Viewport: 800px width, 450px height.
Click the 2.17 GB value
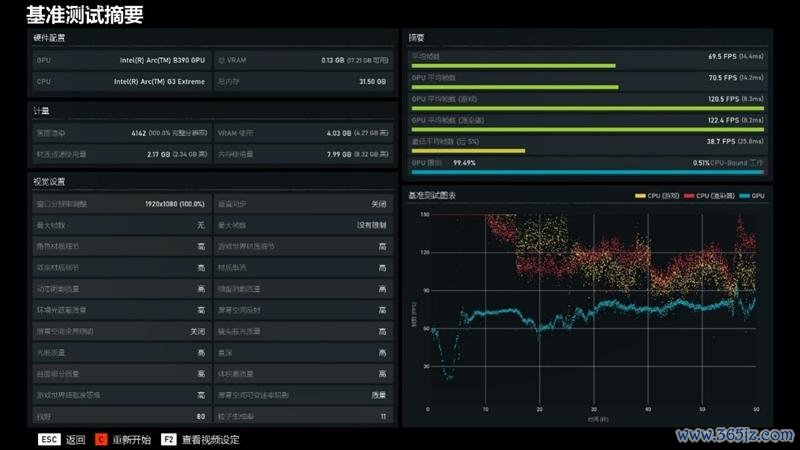point(159,154)
